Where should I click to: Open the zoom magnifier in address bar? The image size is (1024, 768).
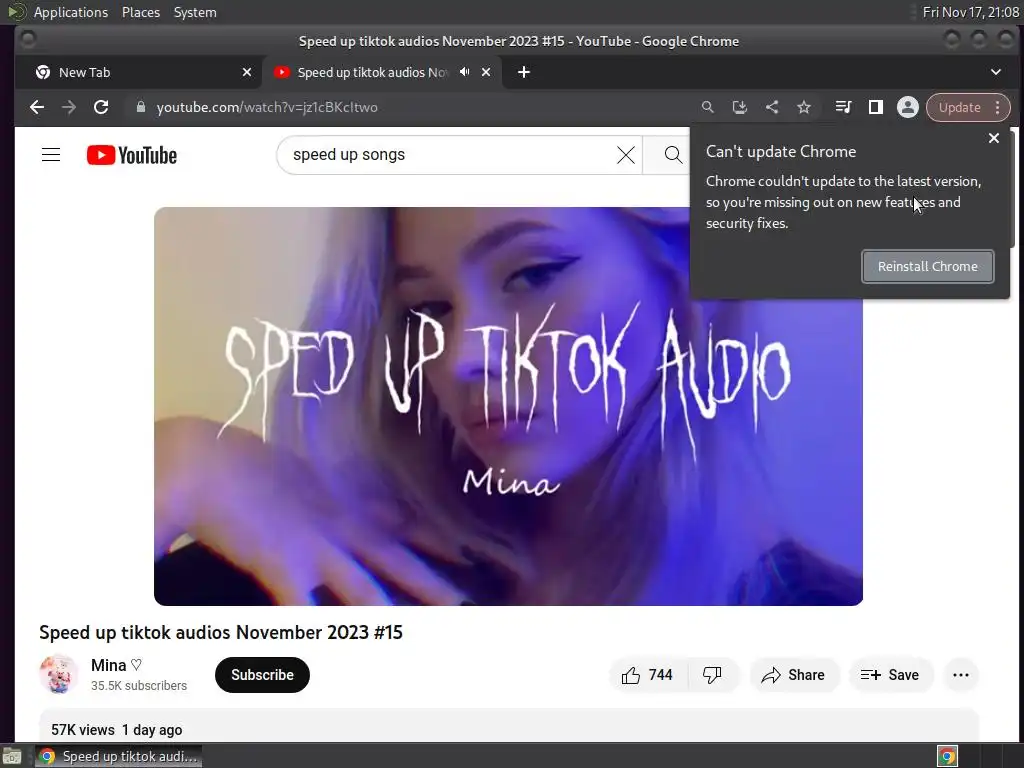(707, 107)
